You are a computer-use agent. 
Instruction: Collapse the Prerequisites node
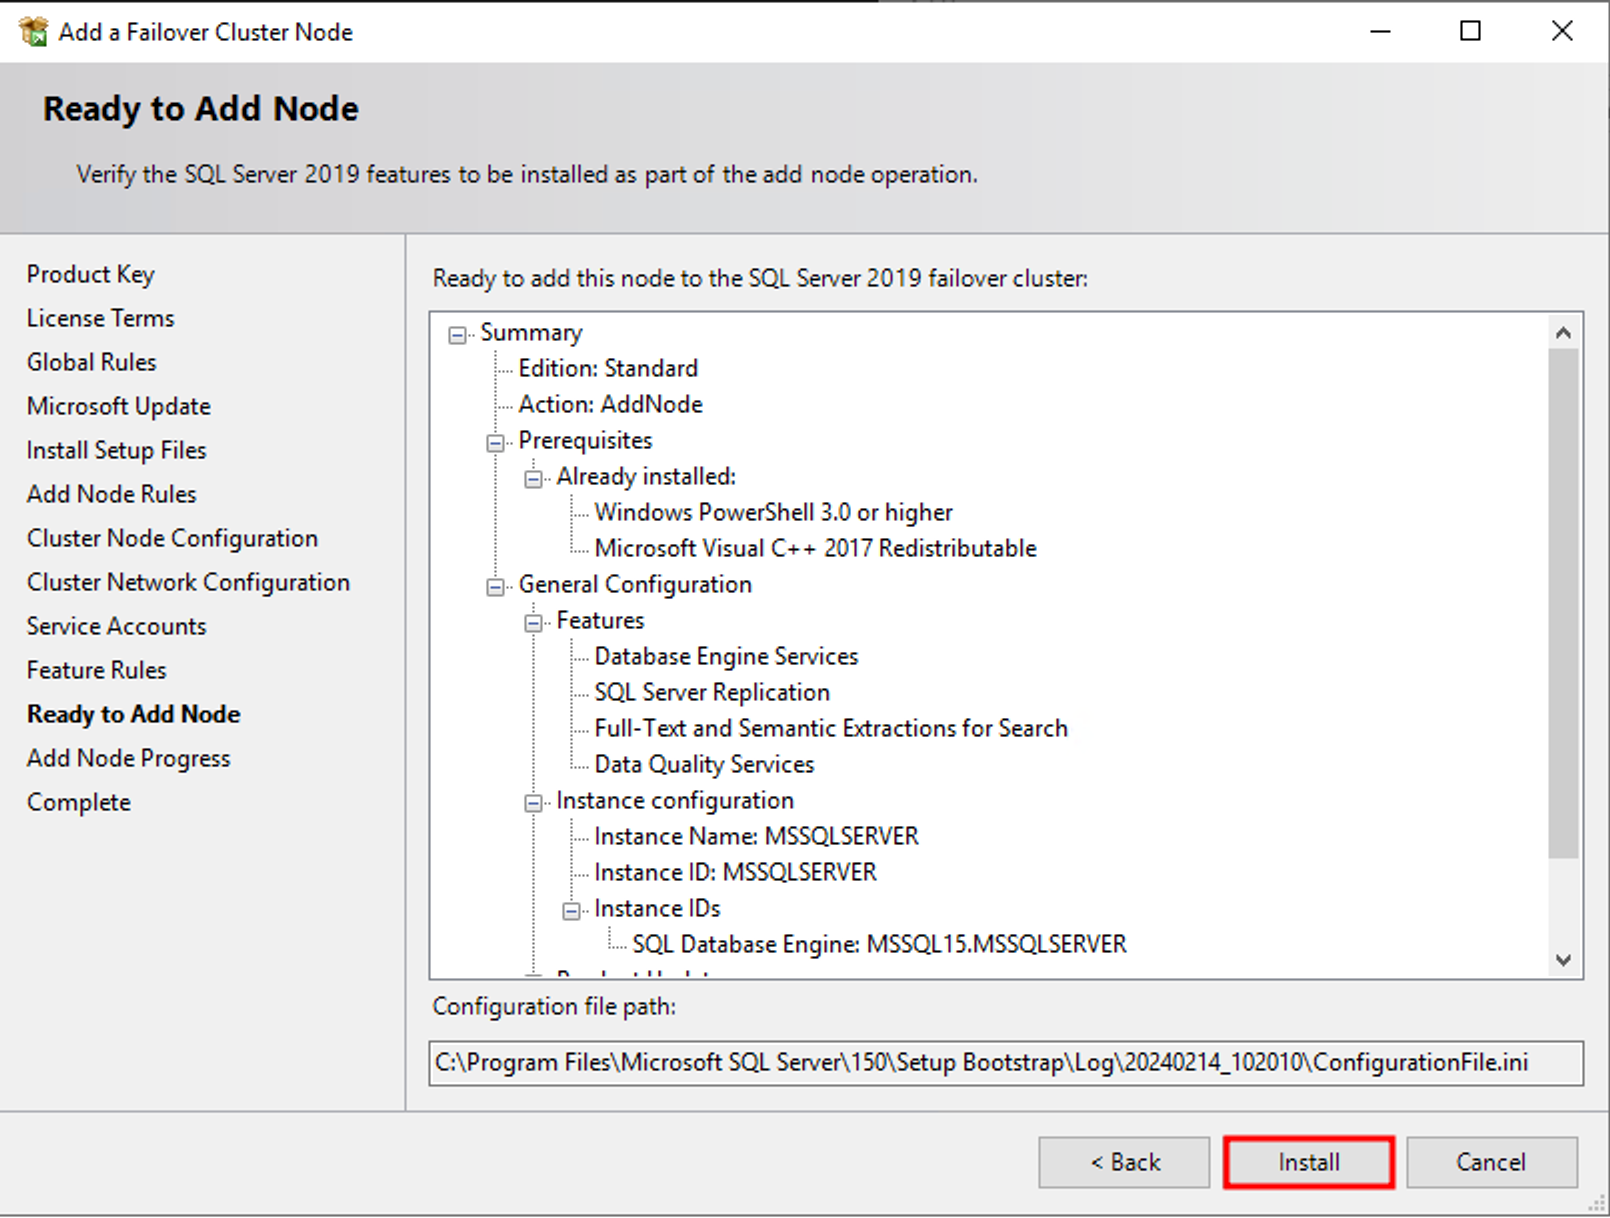pos(496,443)
